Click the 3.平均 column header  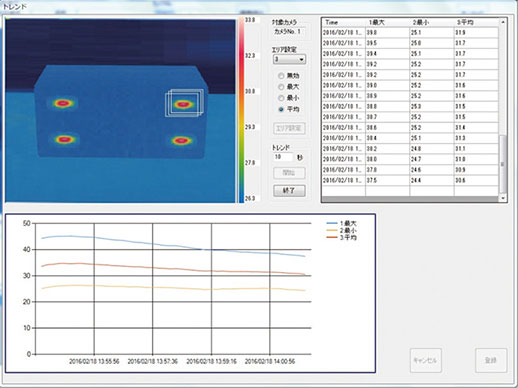[476, 22]
